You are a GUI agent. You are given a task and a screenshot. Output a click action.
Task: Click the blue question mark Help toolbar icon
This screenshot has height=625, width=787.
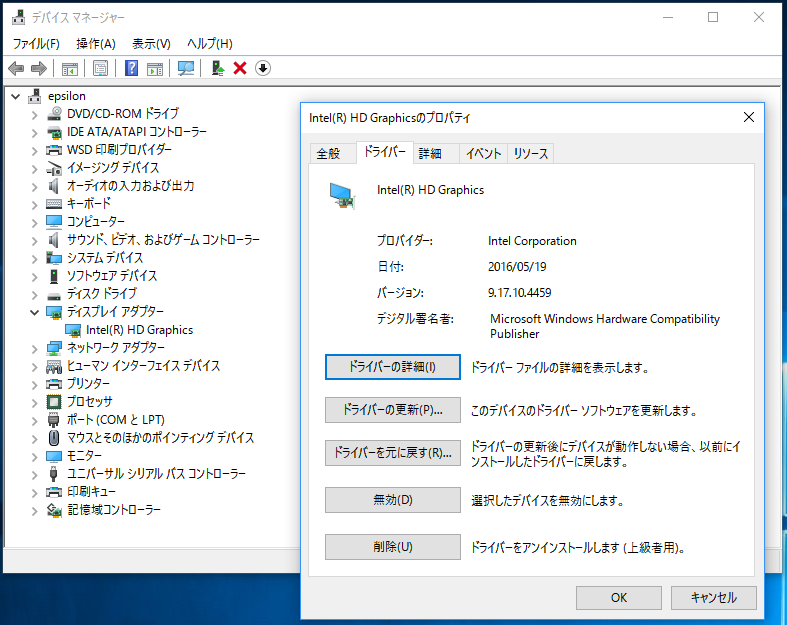tap(131, 68)
